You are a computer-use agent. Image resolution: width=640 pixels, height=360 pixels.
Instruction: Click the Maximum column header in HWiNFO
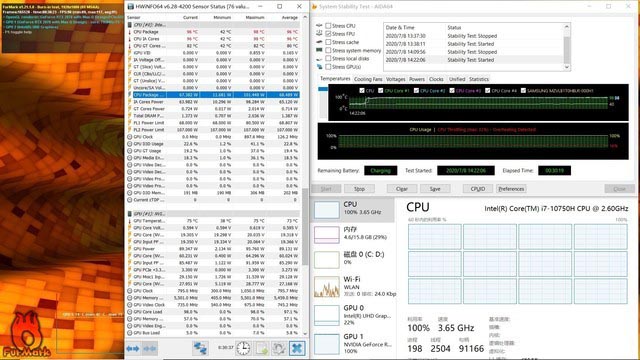pyautogui.click(x=255, y=18)
